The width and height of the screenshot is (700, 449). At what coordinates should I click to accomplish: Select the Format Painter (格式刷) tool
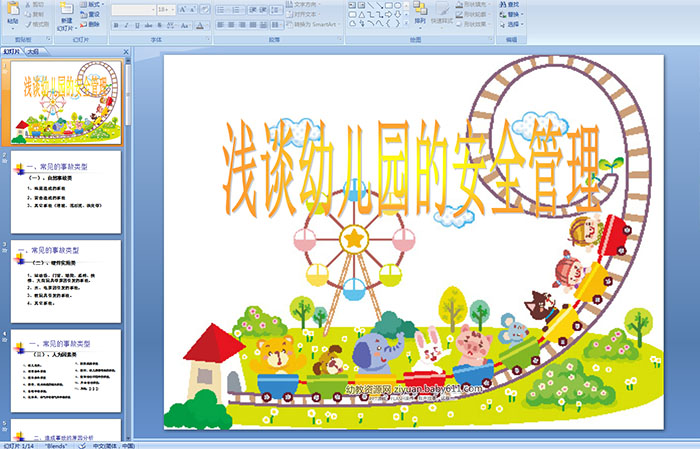click(37, 24)
